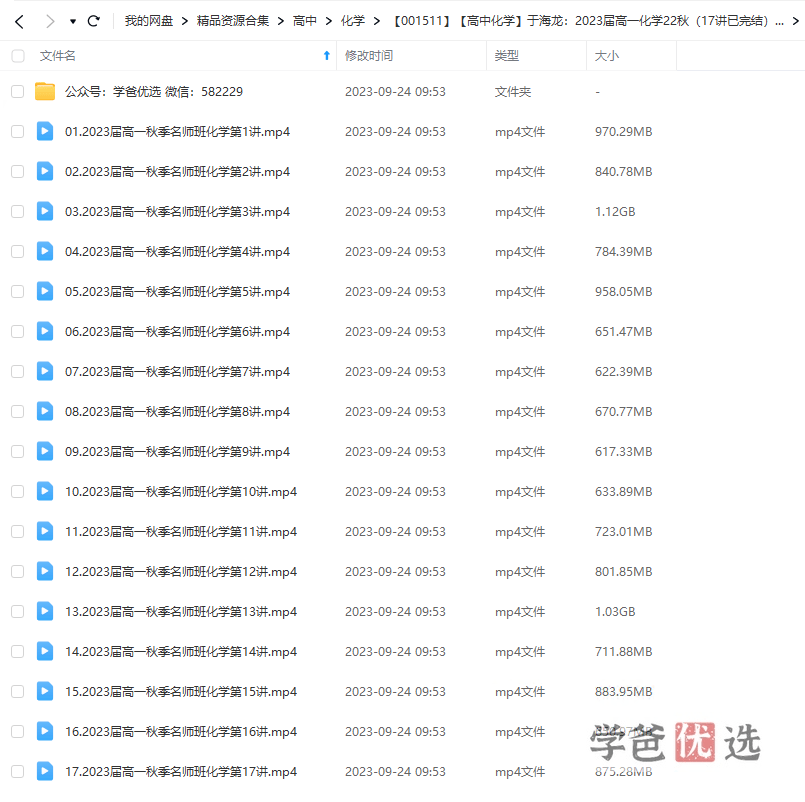Click size value 970.29MB
The image size is (805, 802).
pyautogui.click(x=623, y=131)
